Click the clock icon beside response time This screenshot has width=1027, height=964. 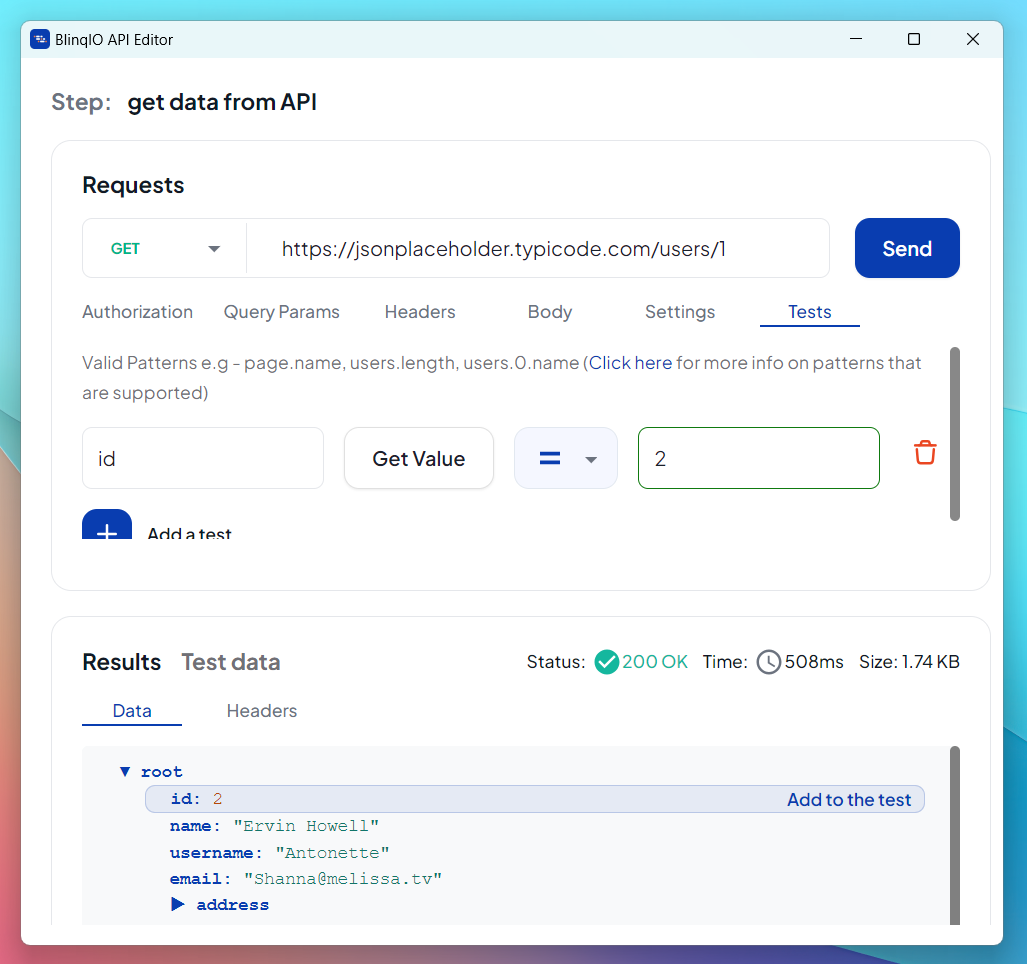769,662
